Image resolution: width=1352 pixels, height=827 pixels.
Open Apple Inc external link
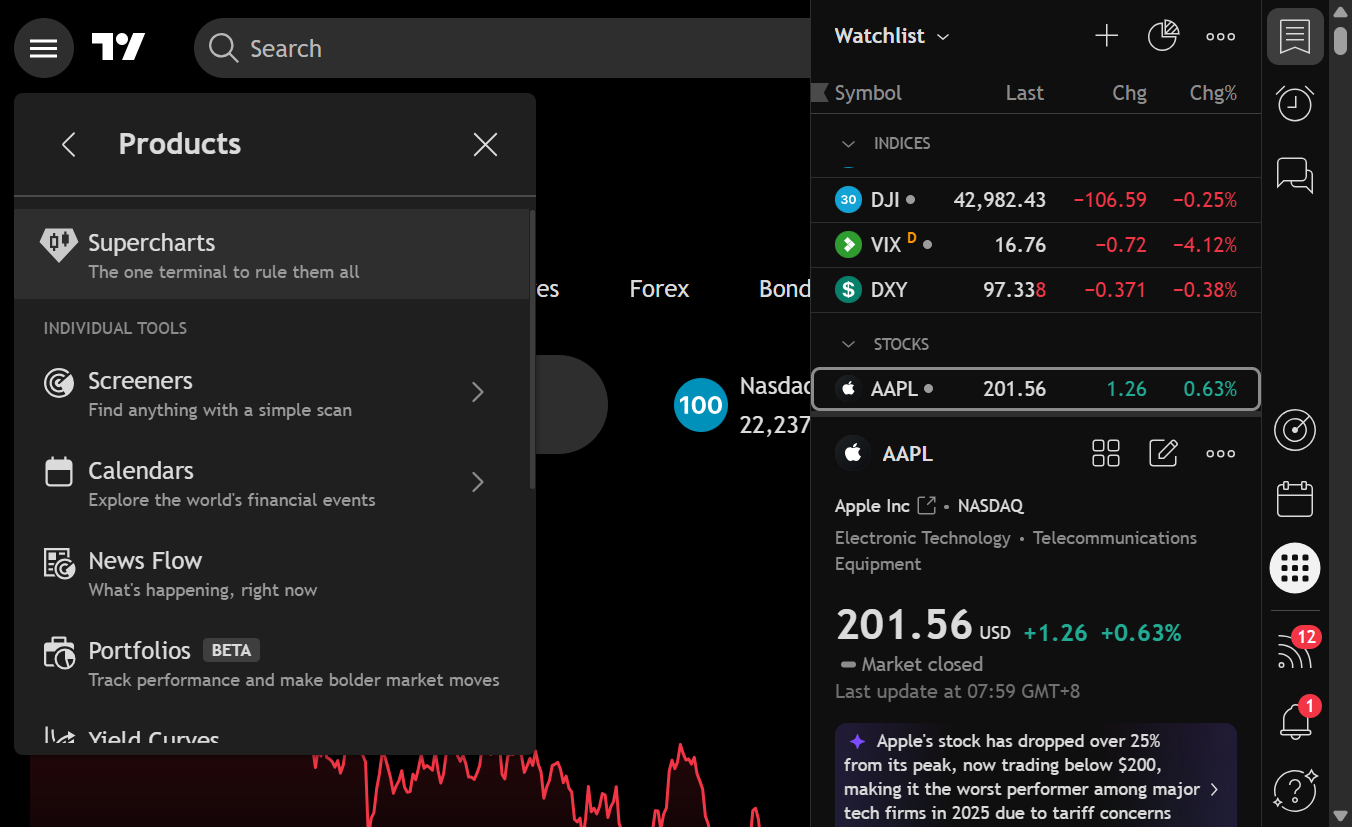[x=927, y=506]
